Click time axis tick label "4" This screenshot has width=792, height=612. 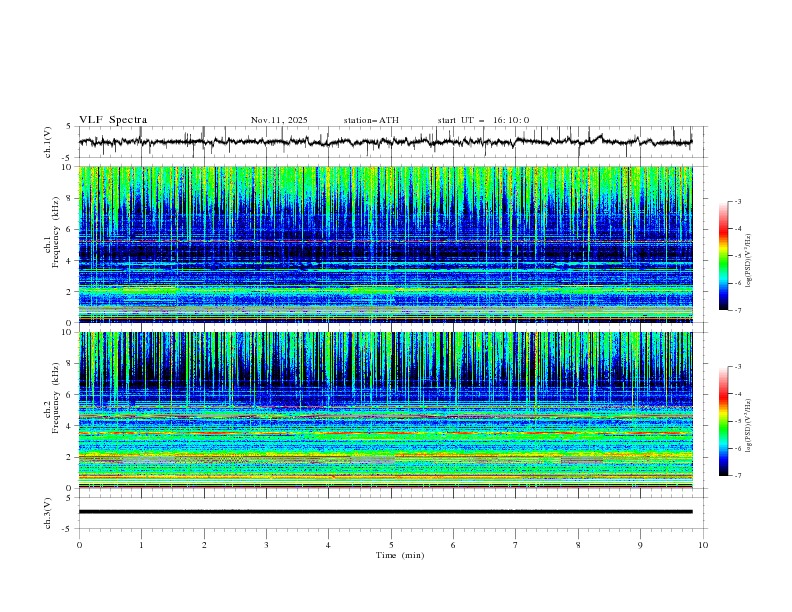[328, 545]
